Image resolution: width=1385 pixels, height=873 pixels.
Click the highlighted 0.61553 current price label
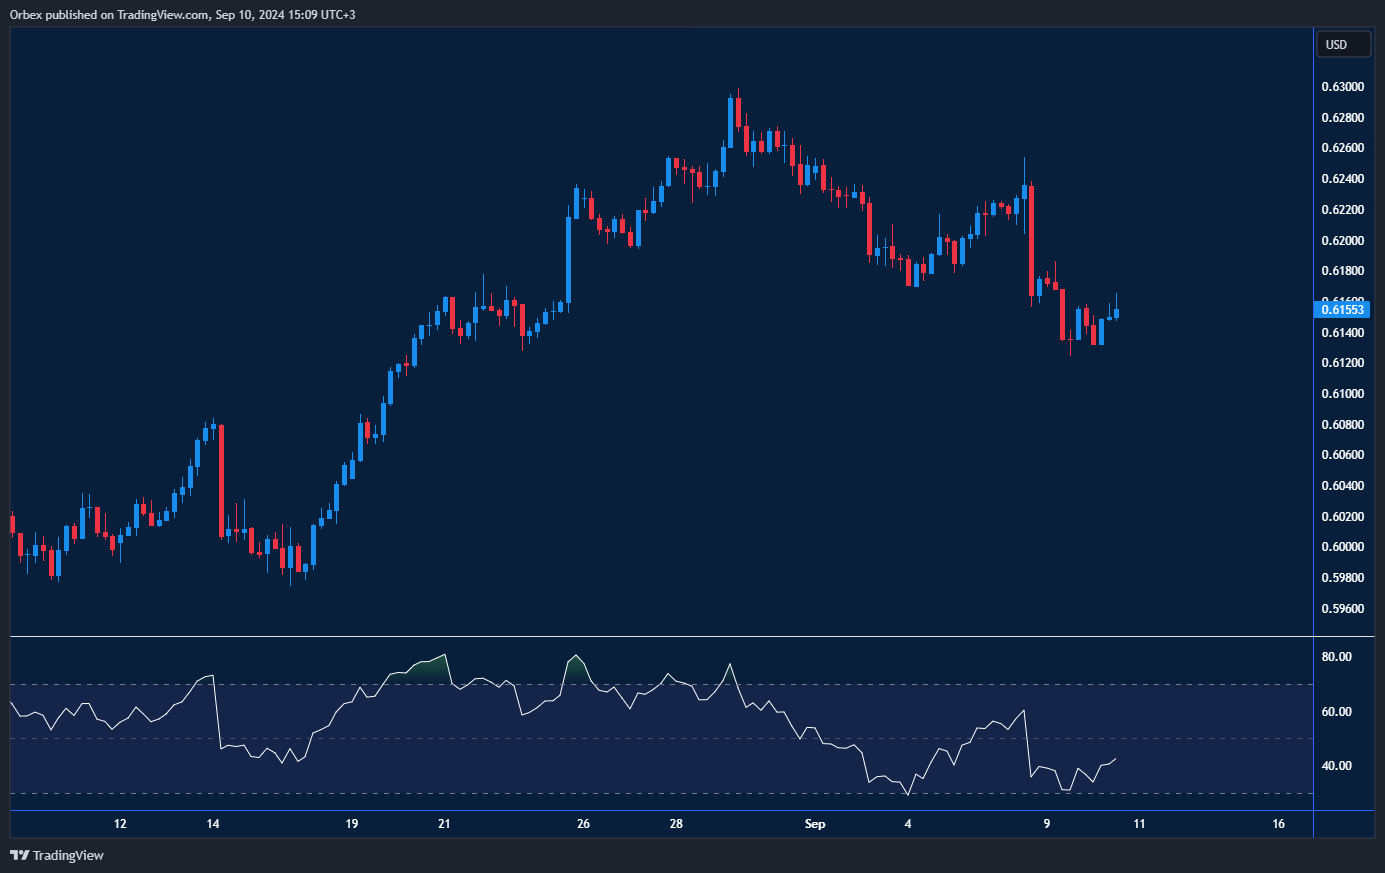(1342, 310)
